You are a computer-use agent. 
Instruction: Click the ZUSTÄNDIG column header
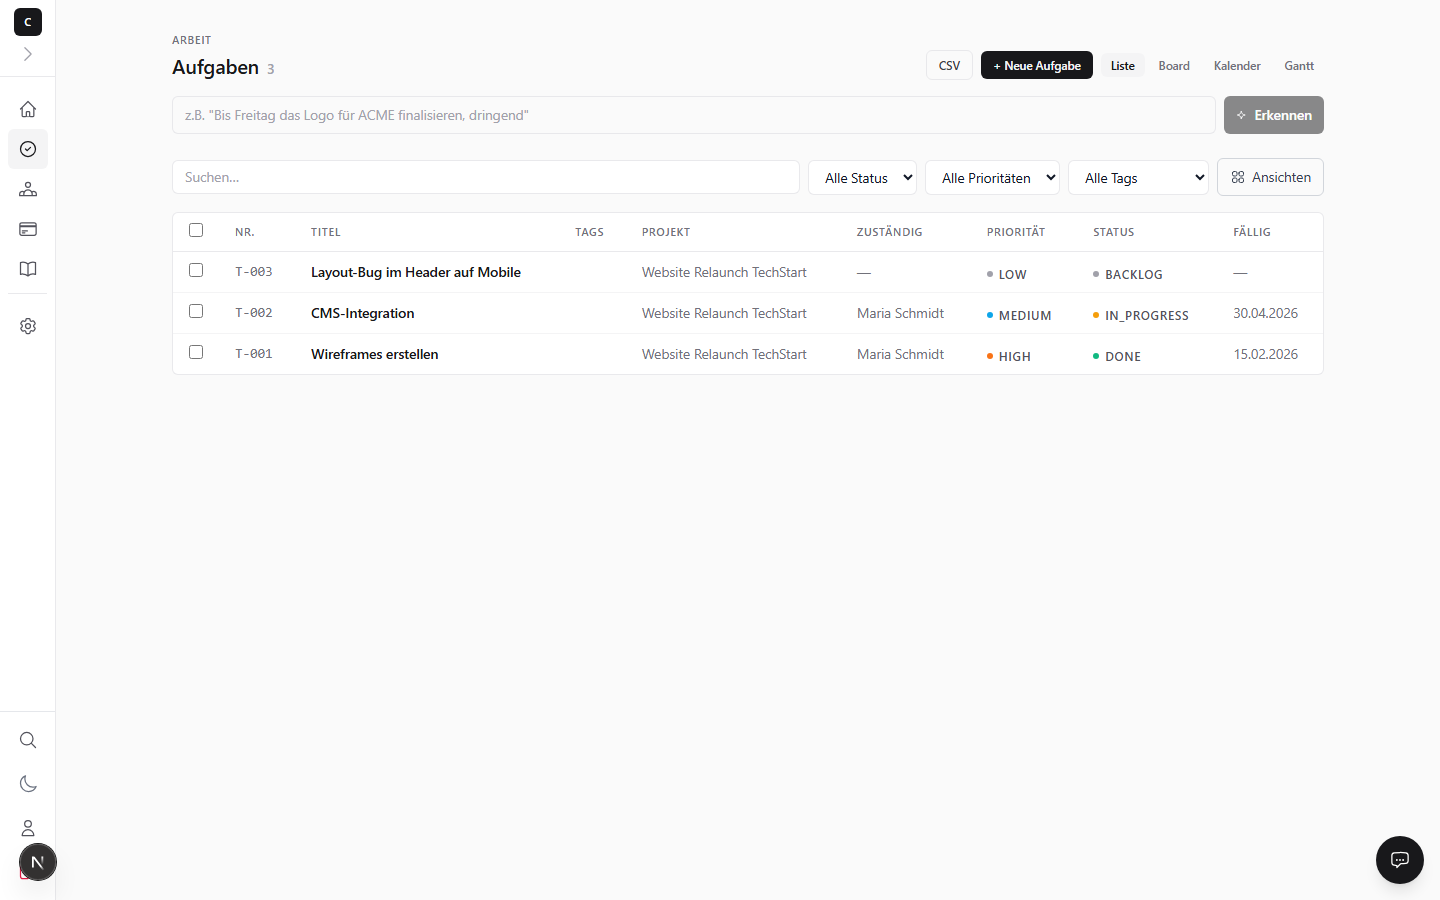(x=890, y=232)
